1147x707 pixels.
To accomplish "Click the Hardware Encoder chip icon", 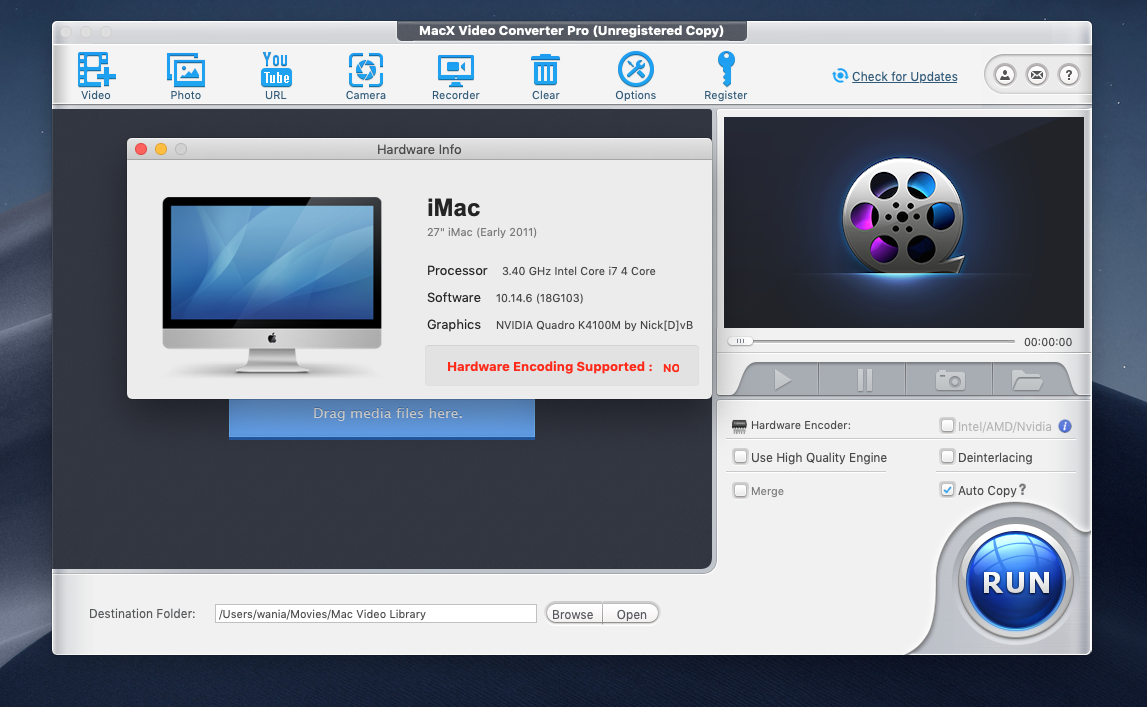I will click(x=739, y=426).
